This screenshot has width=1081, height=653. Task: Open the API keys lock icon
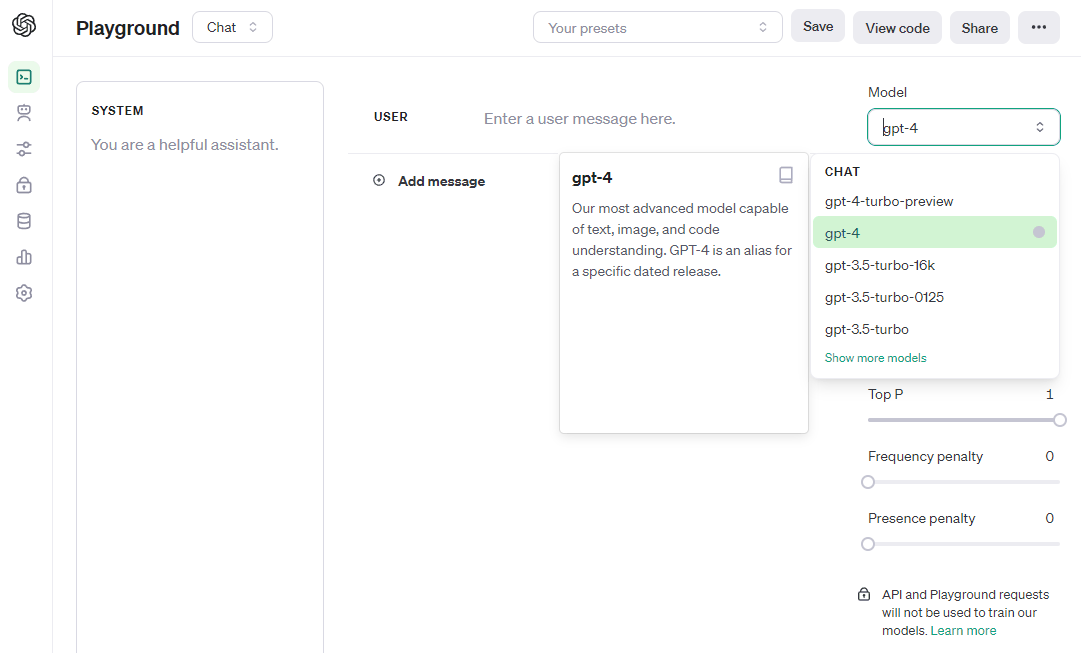pyautogui.click(x=24, y=185)
